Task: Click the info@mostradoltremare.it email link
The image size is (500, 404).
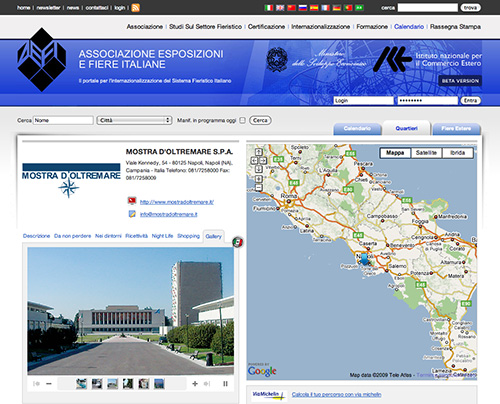Action: [x=168, y=214]
